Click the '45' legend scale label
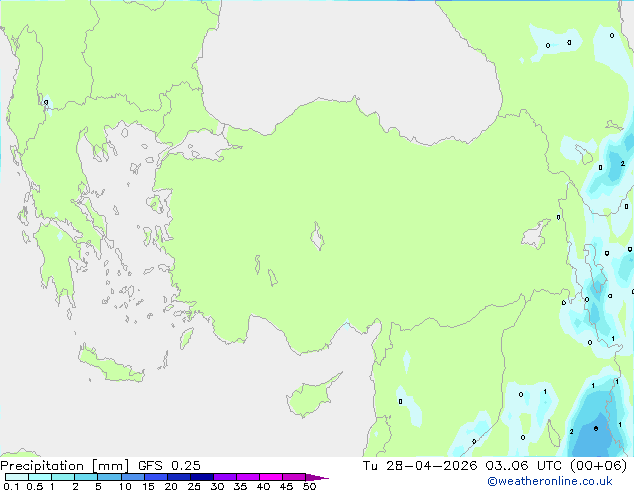 coord(286,486)
